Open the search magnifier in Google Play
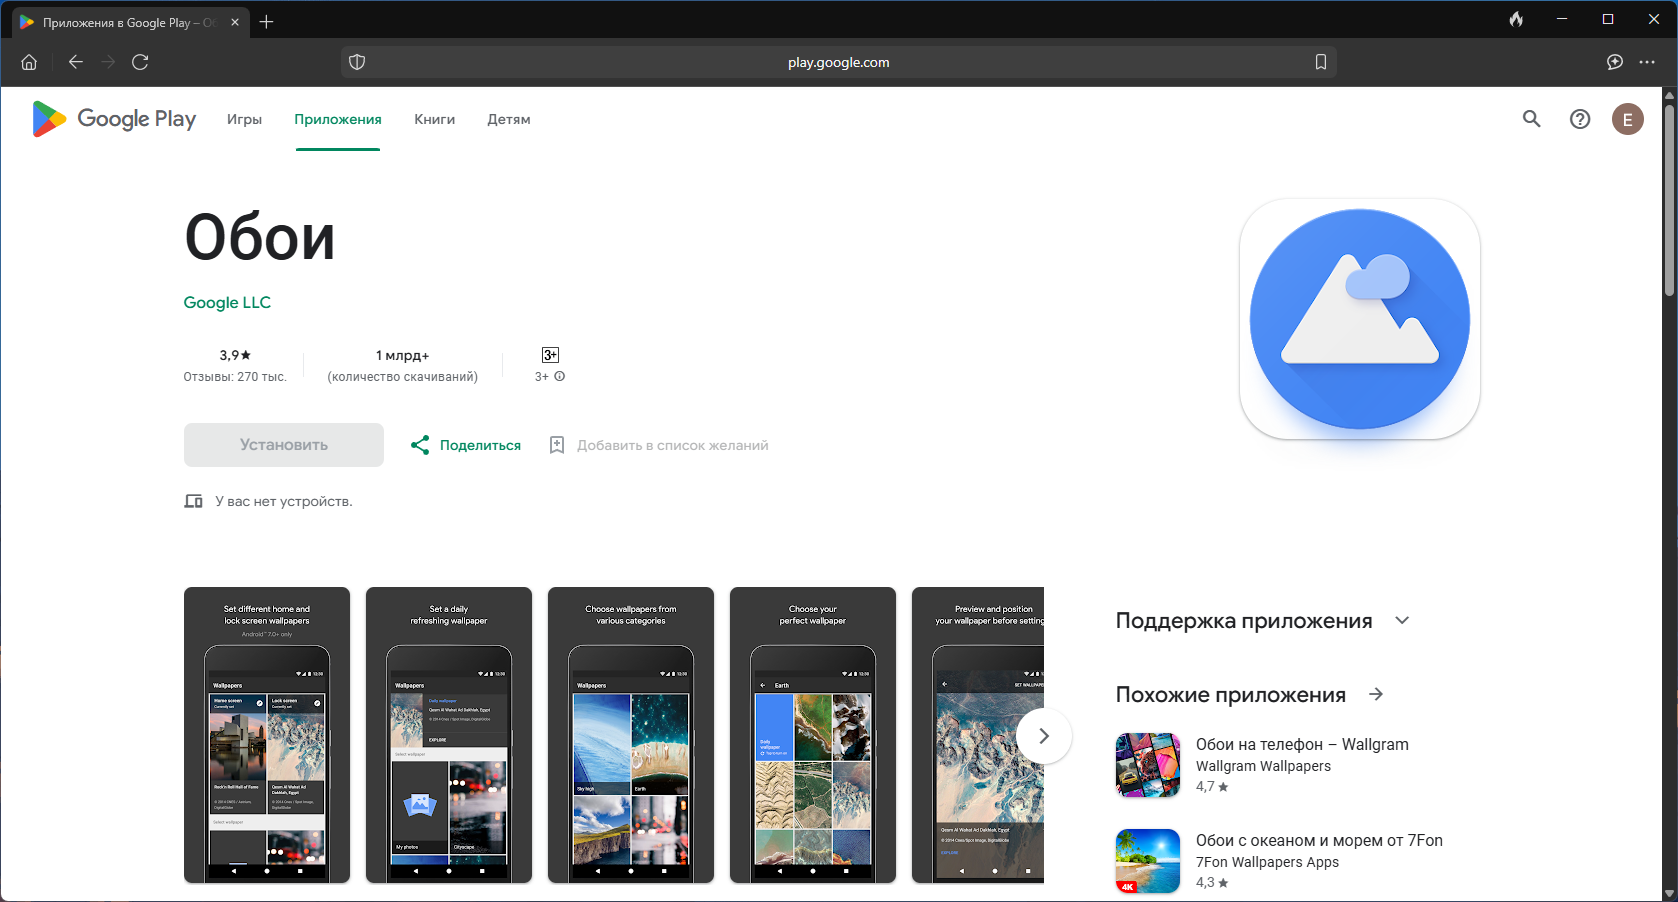The height and width of the screenshot is (902, 1678). (x=1531, y=119)
